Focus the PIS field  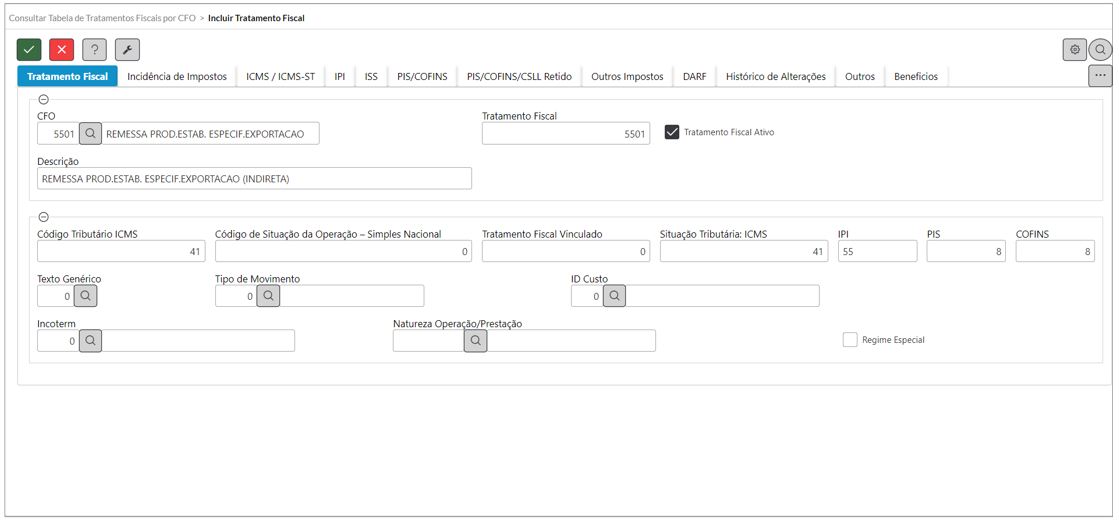click(966, 251)
